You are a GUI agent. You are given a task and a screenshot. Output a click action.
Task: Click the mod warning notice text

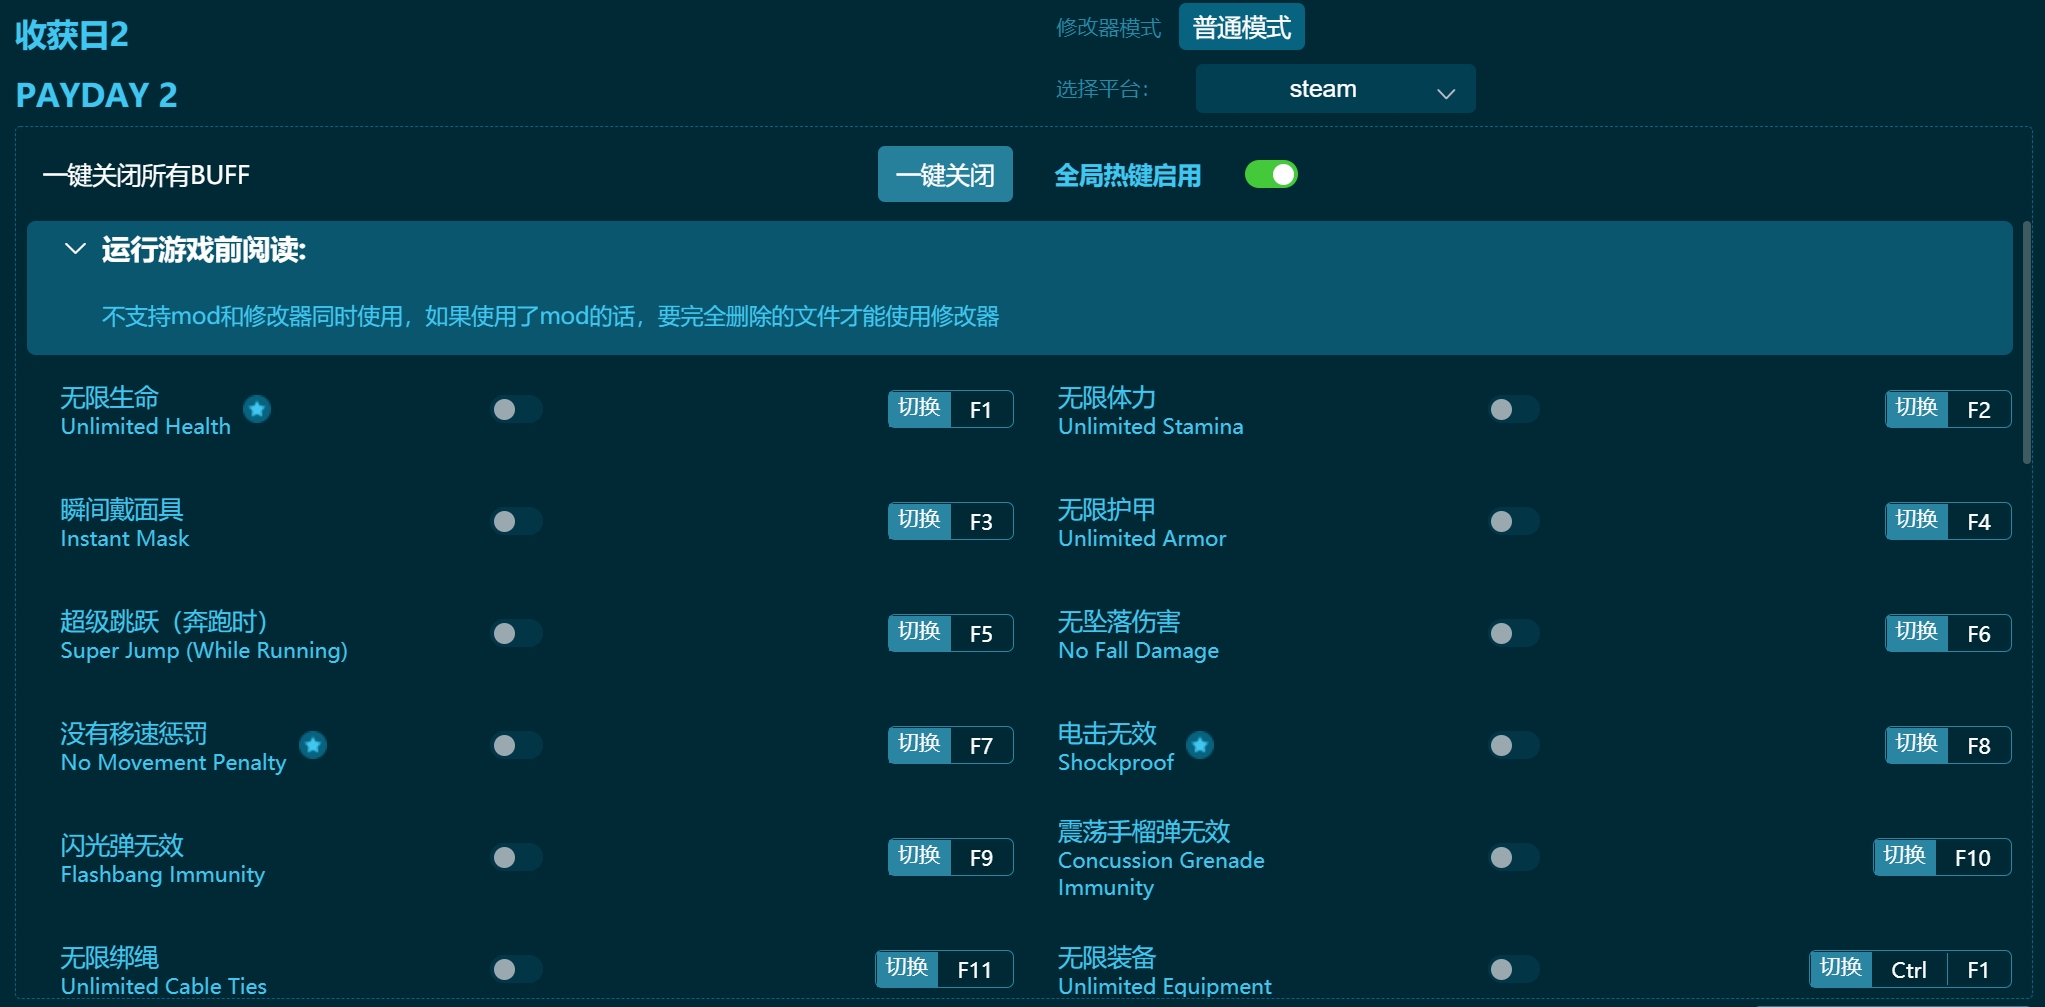550,316
